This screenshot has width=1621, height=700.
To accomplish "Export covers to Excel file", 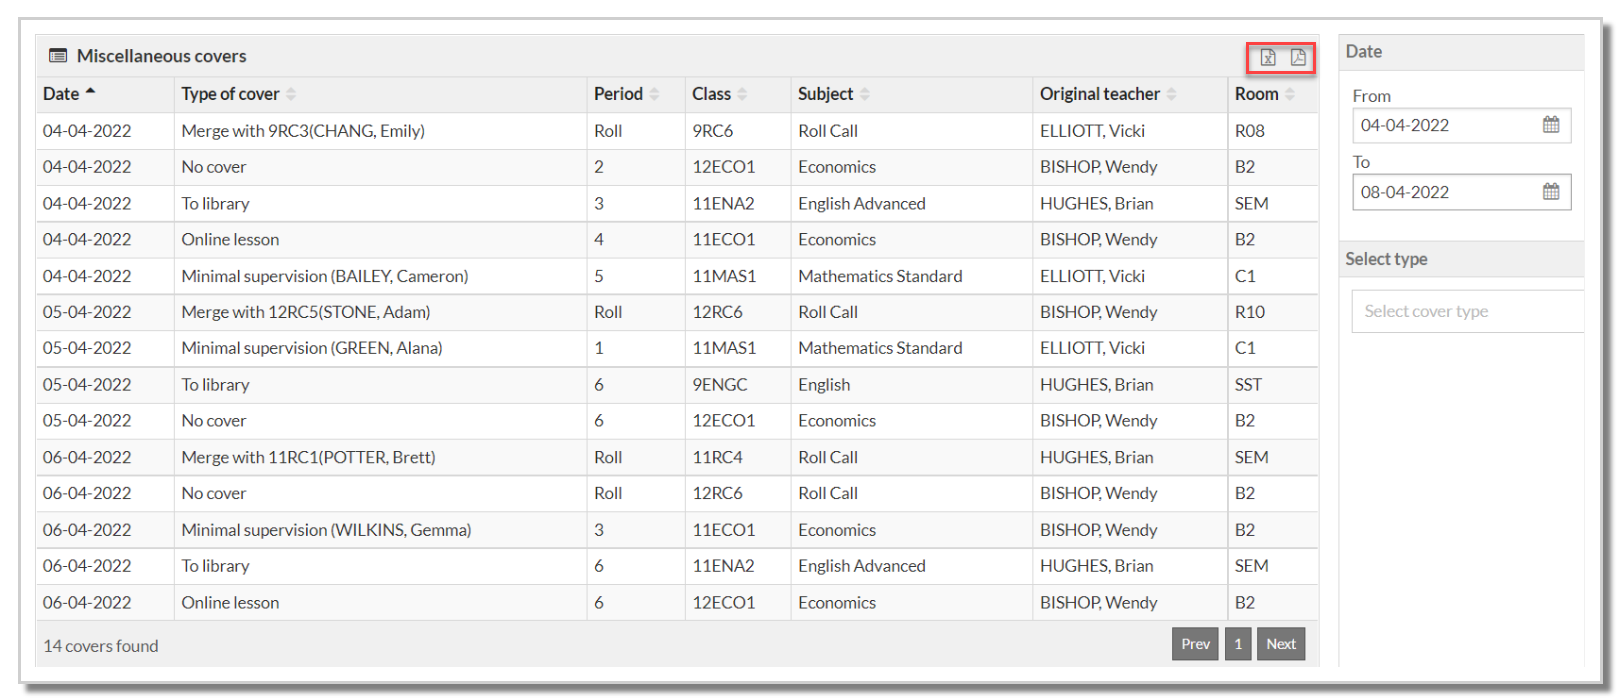I will pyautogui.click(x=1267, y=57).
